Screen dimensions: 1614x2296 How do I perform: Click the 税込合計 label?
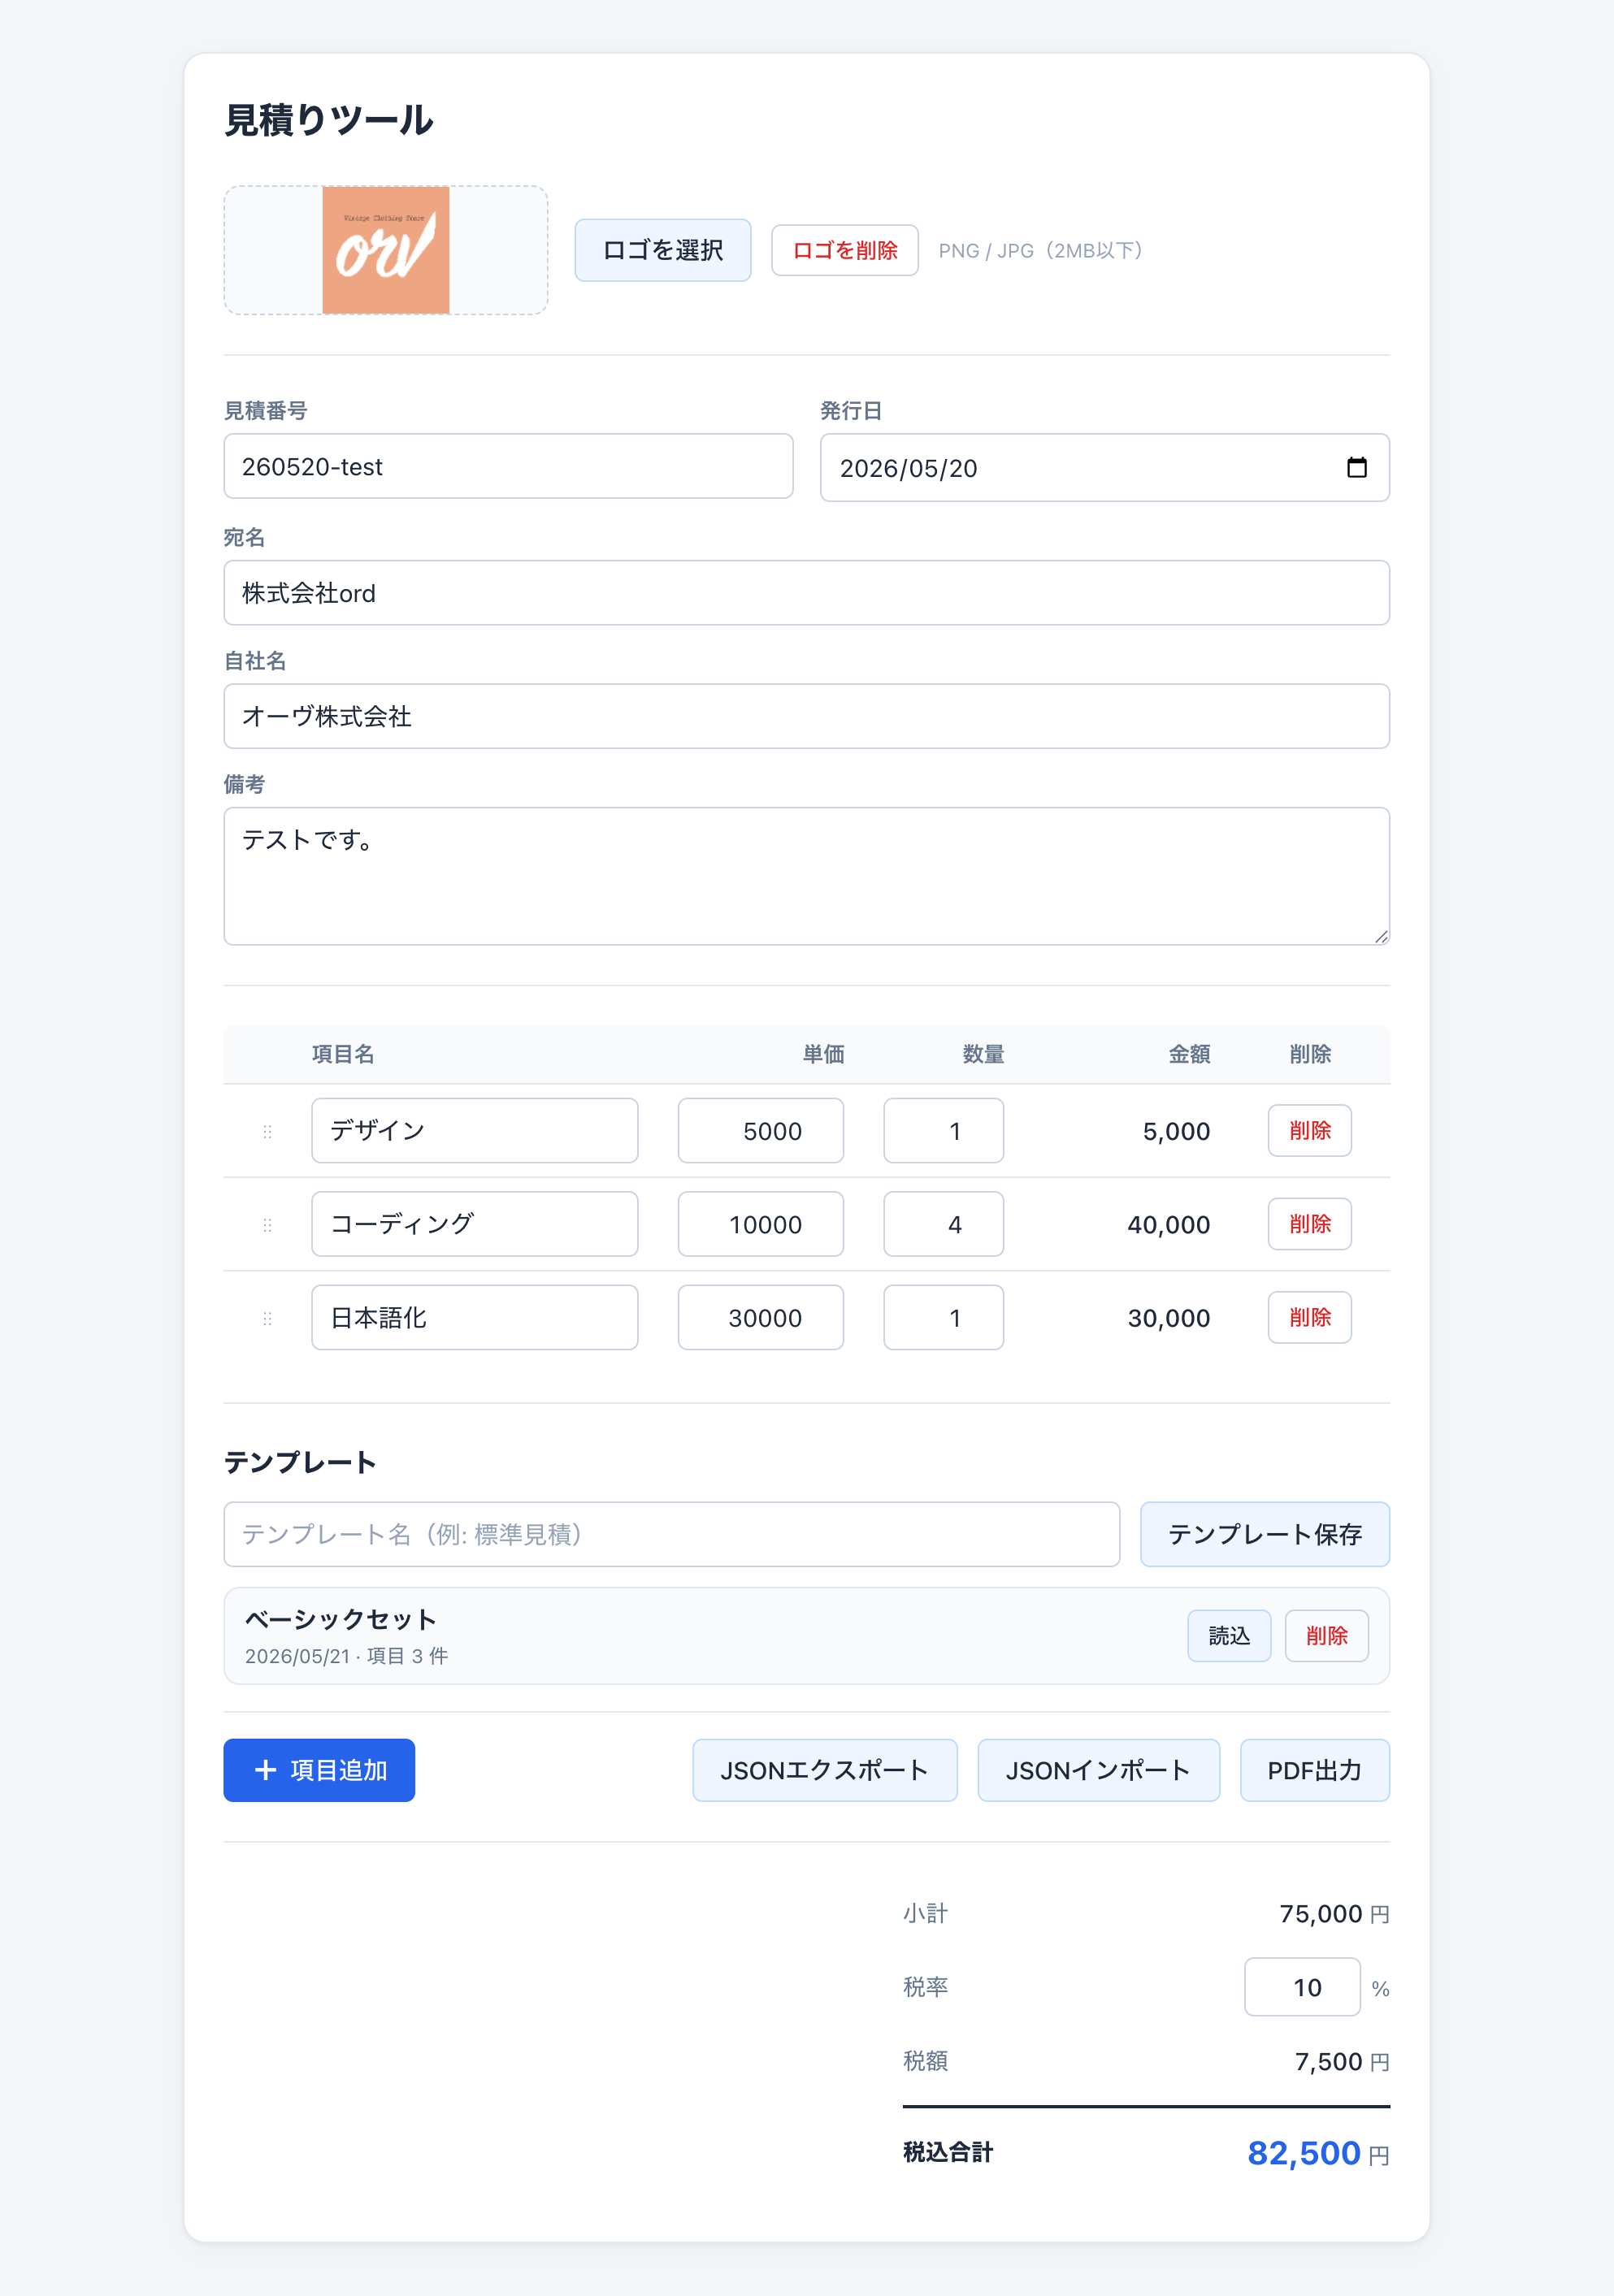pos(948,2152)
